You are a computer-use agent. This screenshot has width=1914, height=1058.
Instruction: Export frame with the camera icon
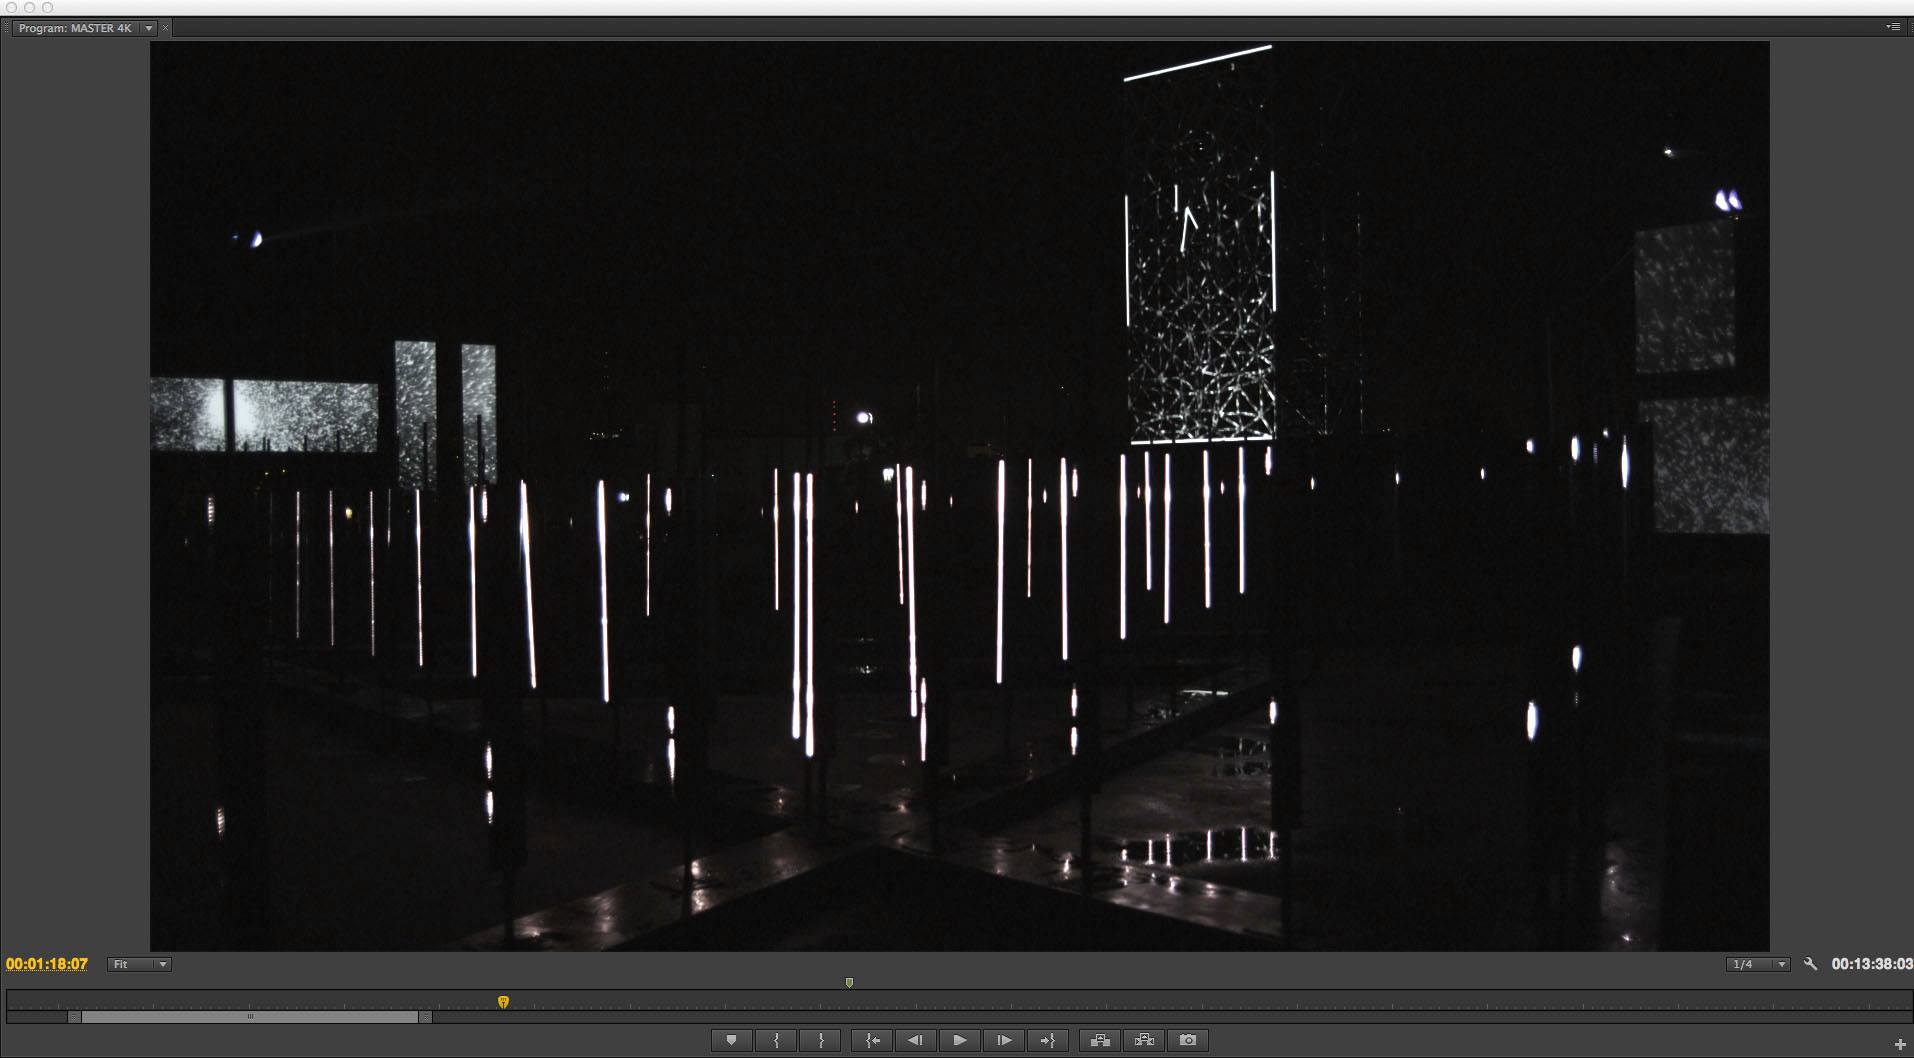tap(1188, 1040)
